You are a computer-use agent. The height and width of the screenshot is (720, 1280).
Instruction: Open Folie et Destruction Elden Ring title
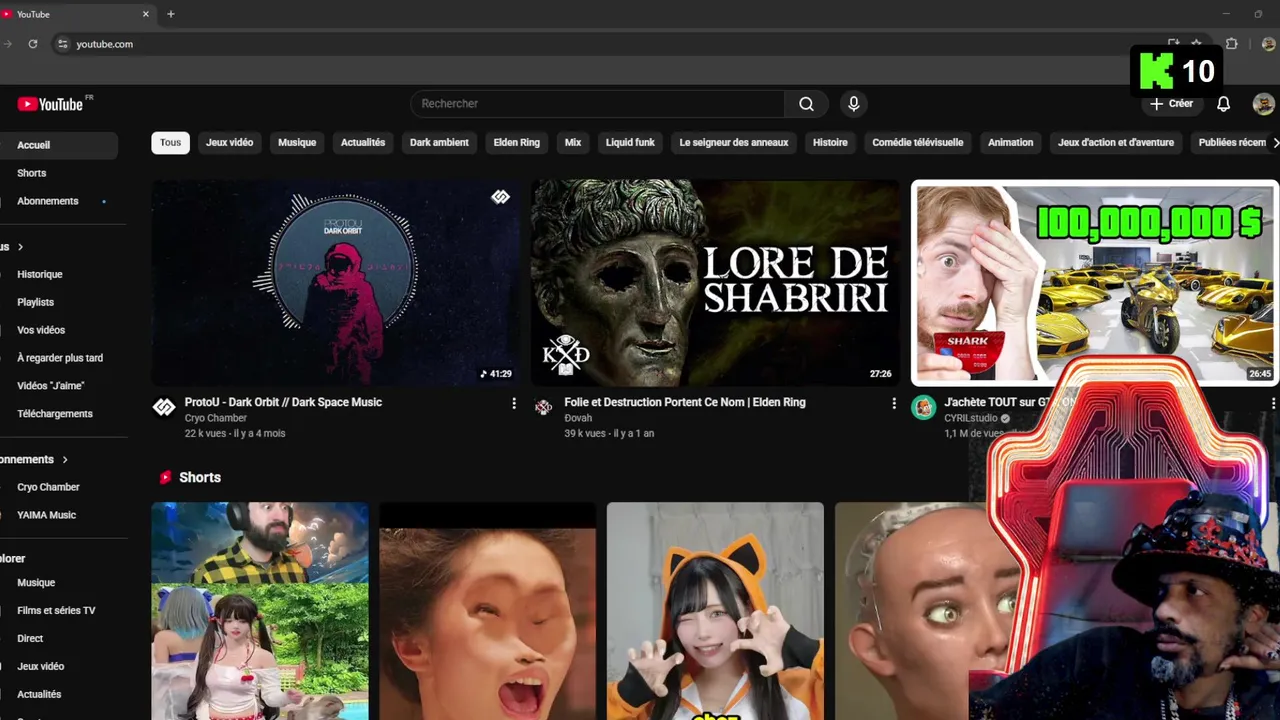point(685,402)
